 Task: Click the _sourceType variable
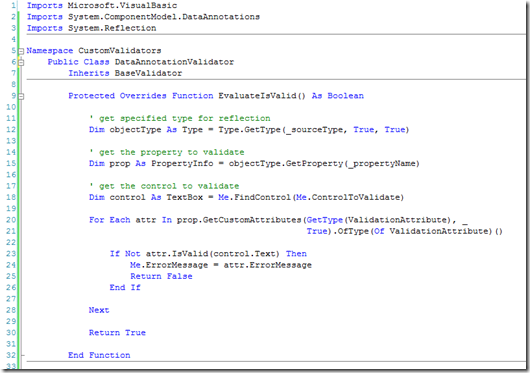[x=314, y=130]
